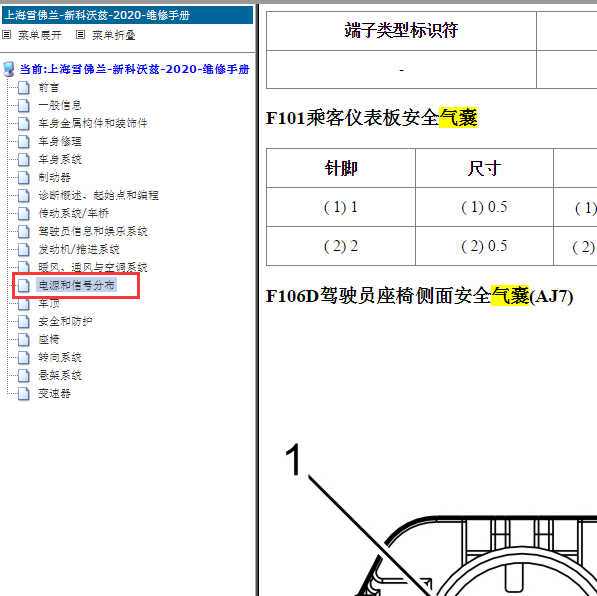Screen dimensions: 597x596
Task: Select 传动系统/车桥 chapter
Action: (x=73, y=213)
